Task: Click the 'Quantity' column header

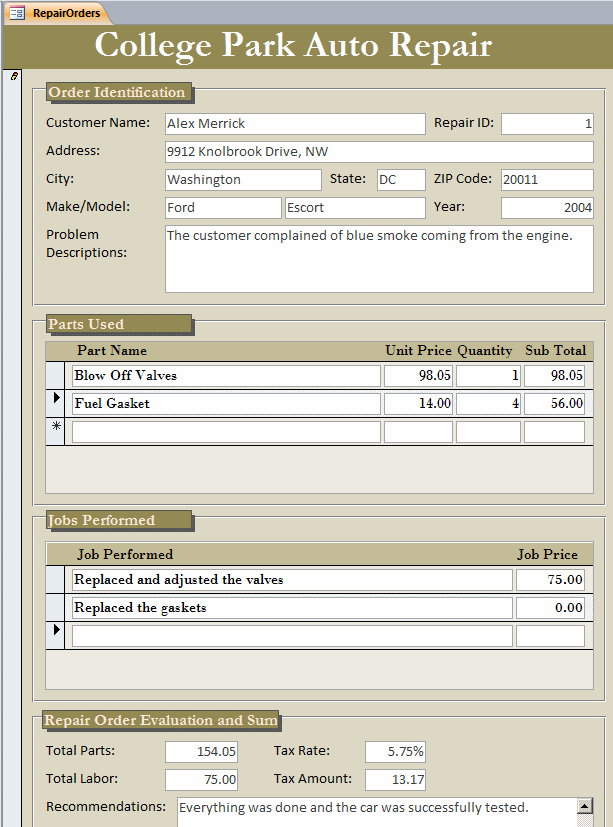Action: coord(485,351)
